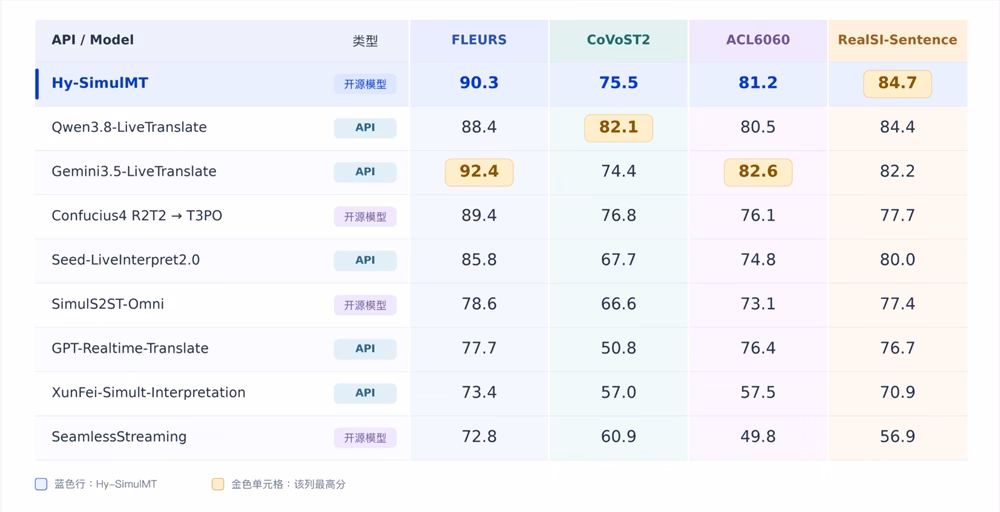Viewport: 1000px width, 512px height.
Task: Click SeamlessStreaming FLEURS score 72.8
Action: 479,437
